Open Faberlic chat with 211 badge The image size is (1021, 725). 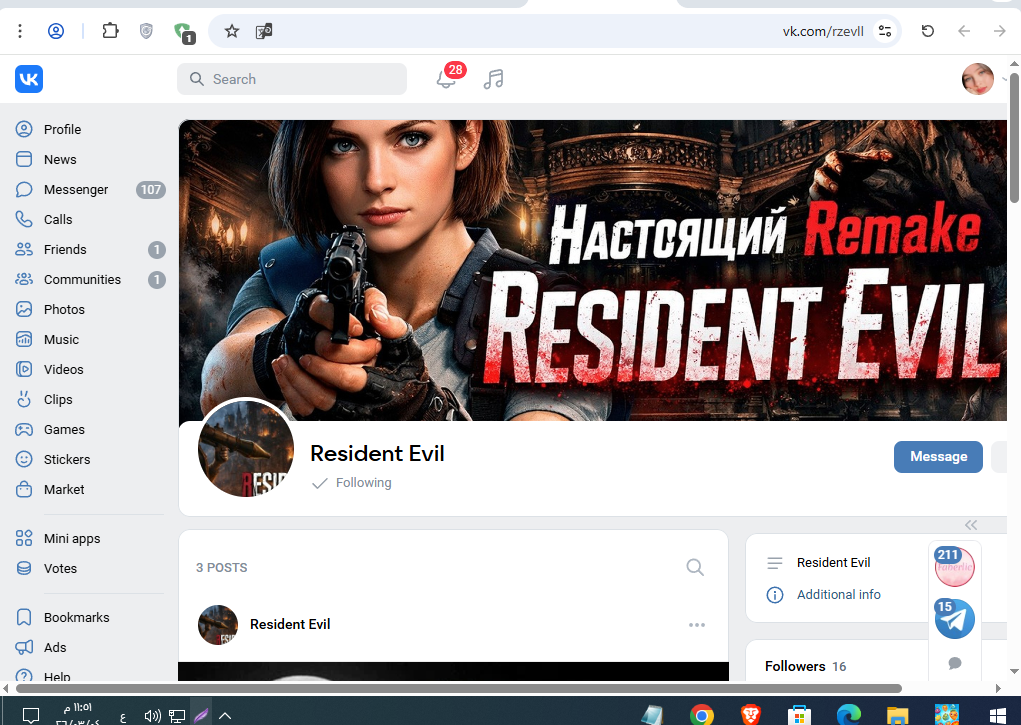pyautogui.click(x=955, y=567)
